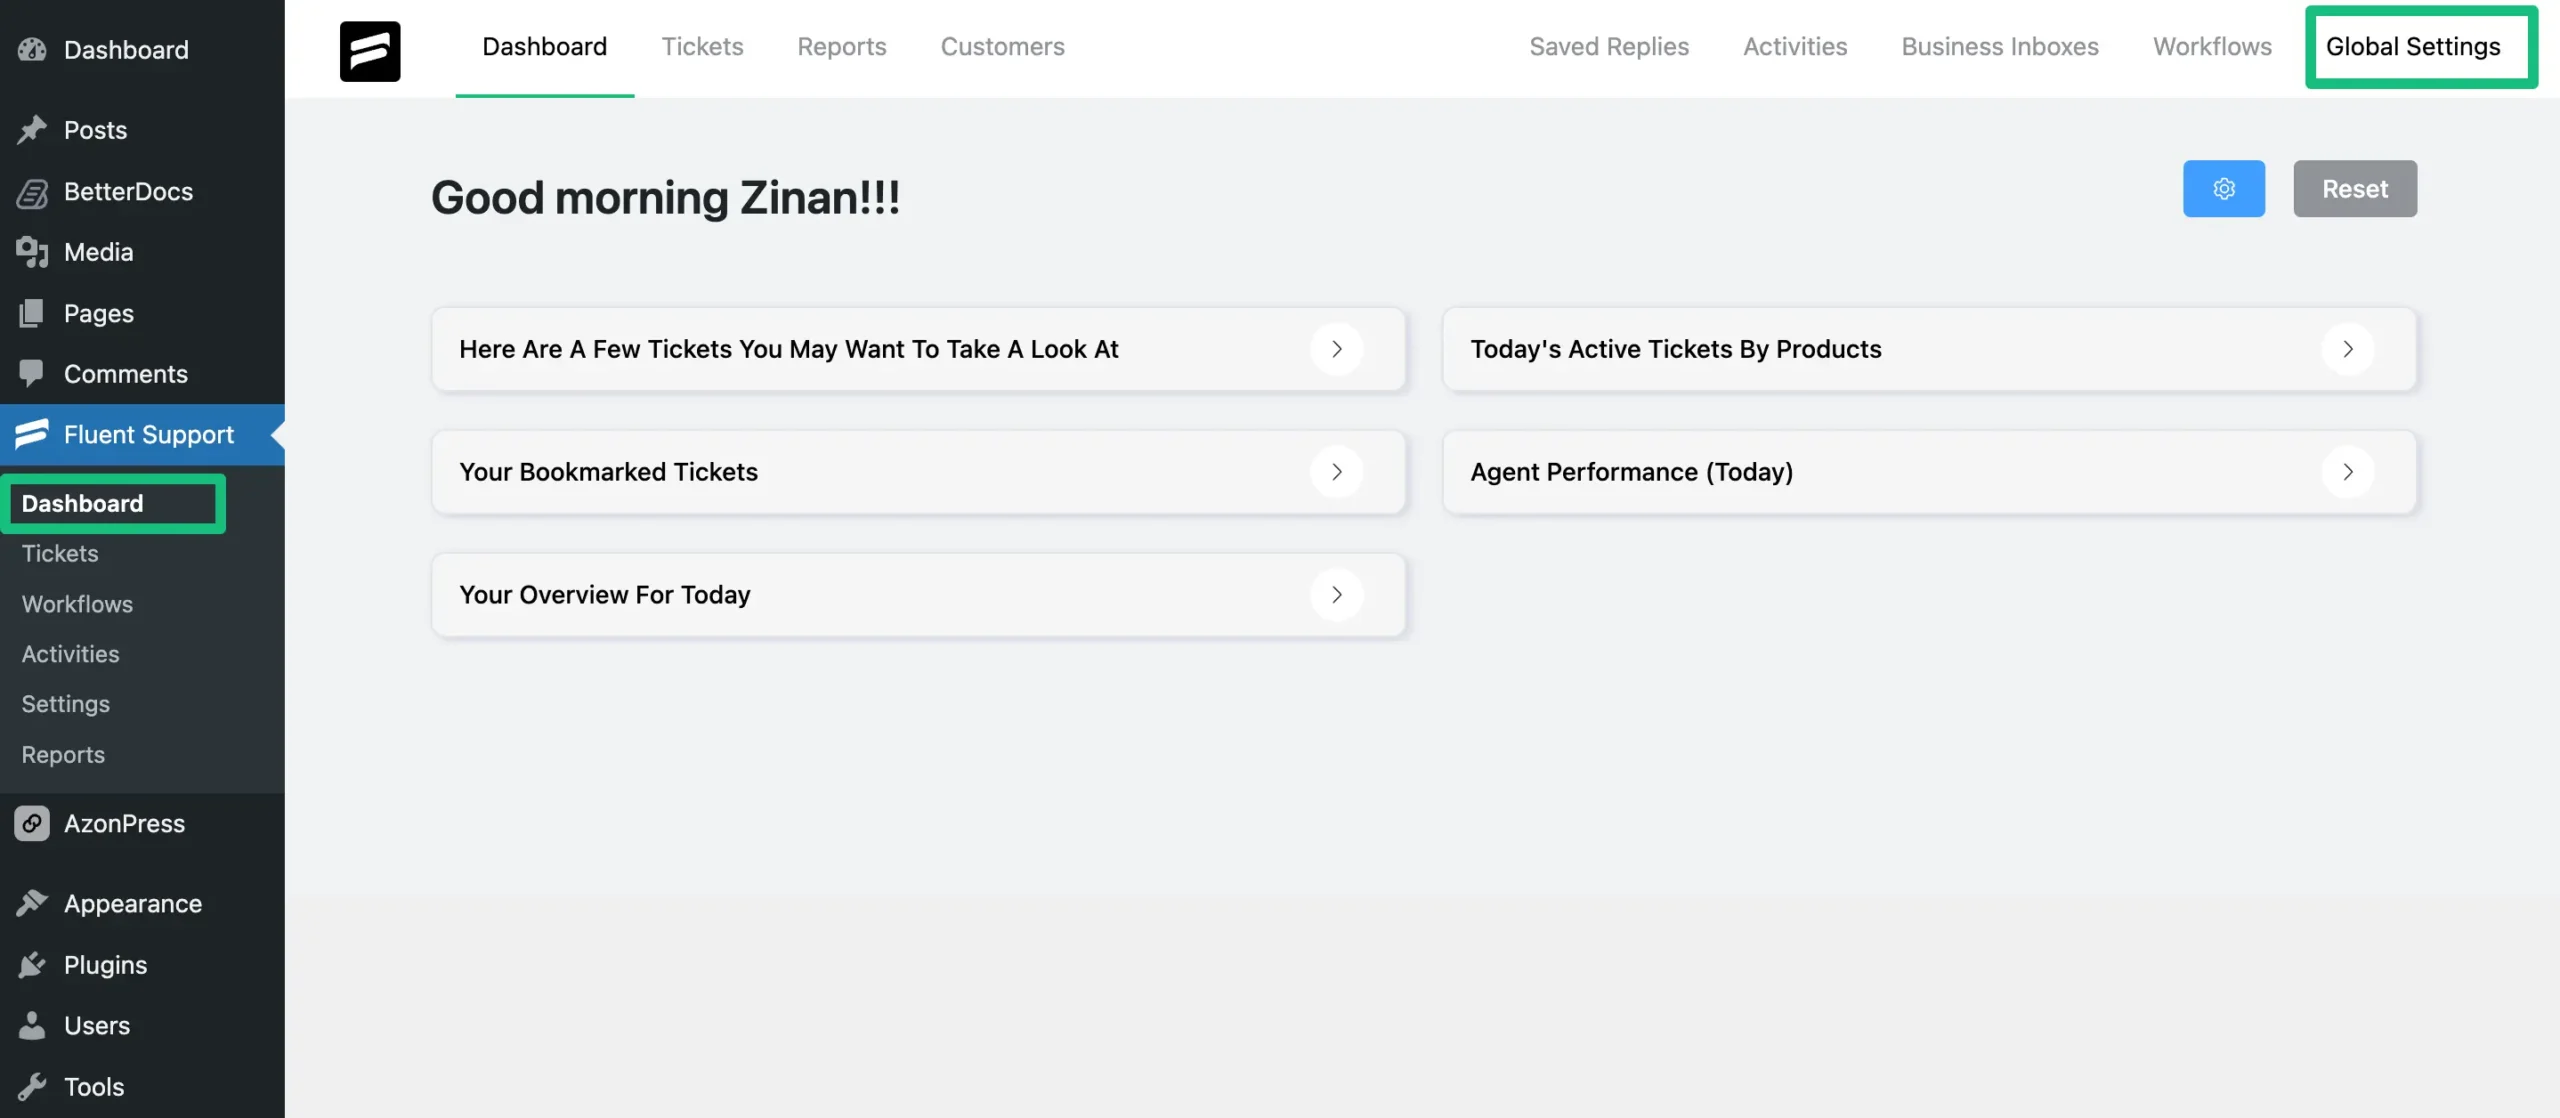This screenshot has width=2560, height=1118.
Task: Select Tickets submenu under Fluent Support
Action: 60,554
